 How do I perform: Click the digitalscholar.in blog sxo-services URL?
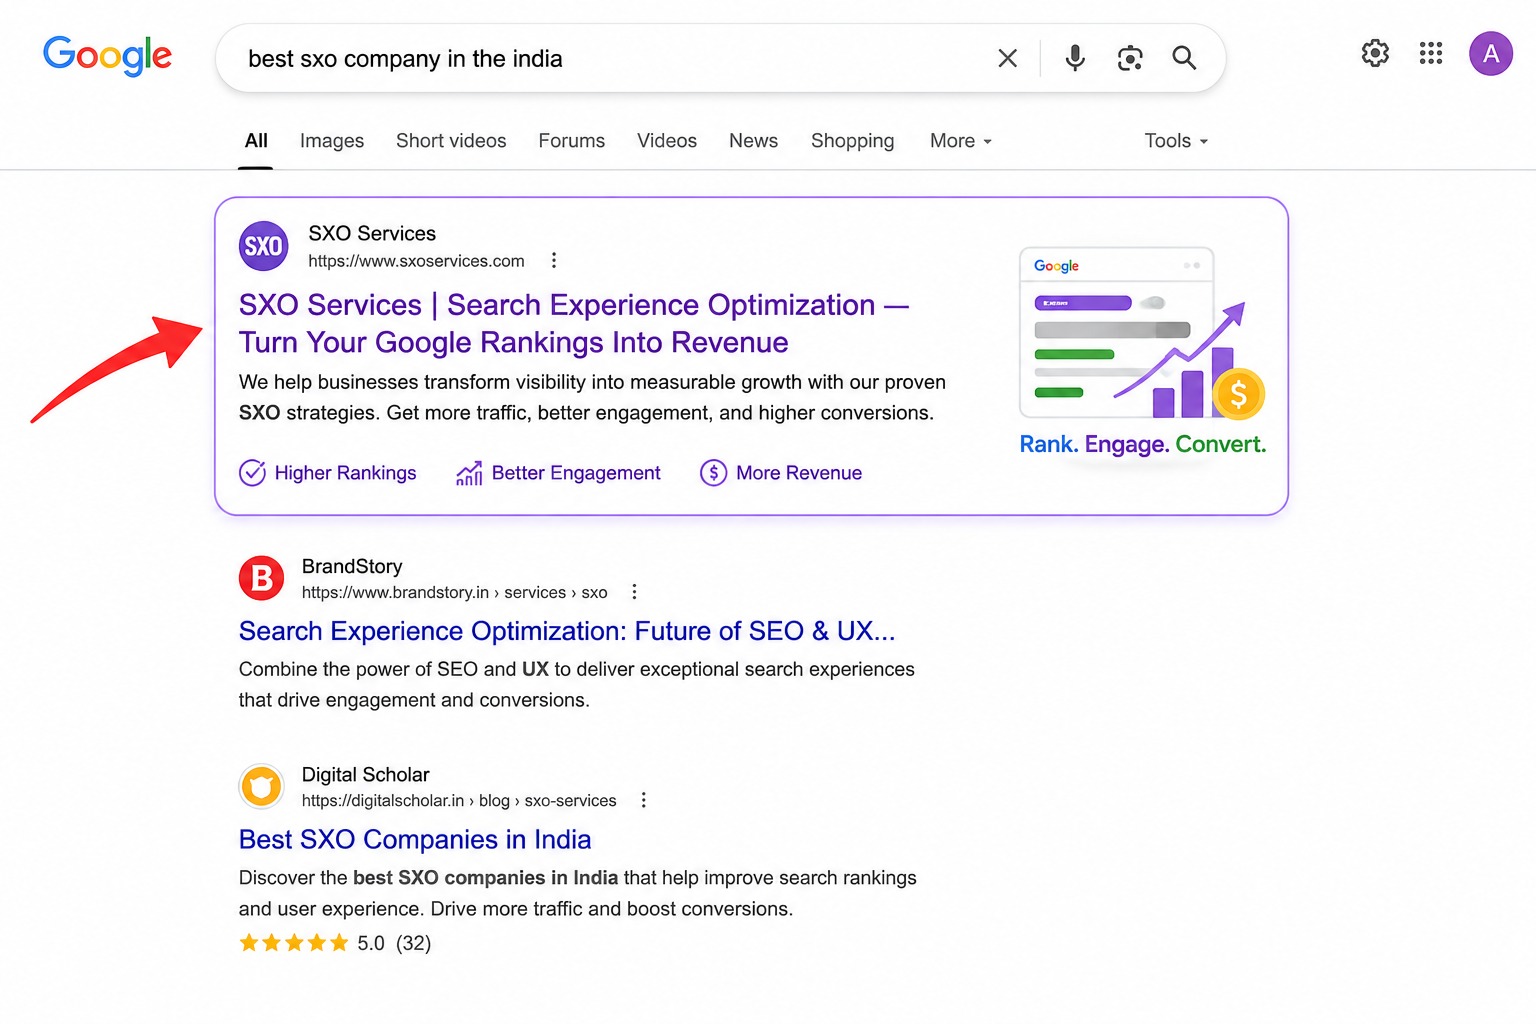pos(459,801)
